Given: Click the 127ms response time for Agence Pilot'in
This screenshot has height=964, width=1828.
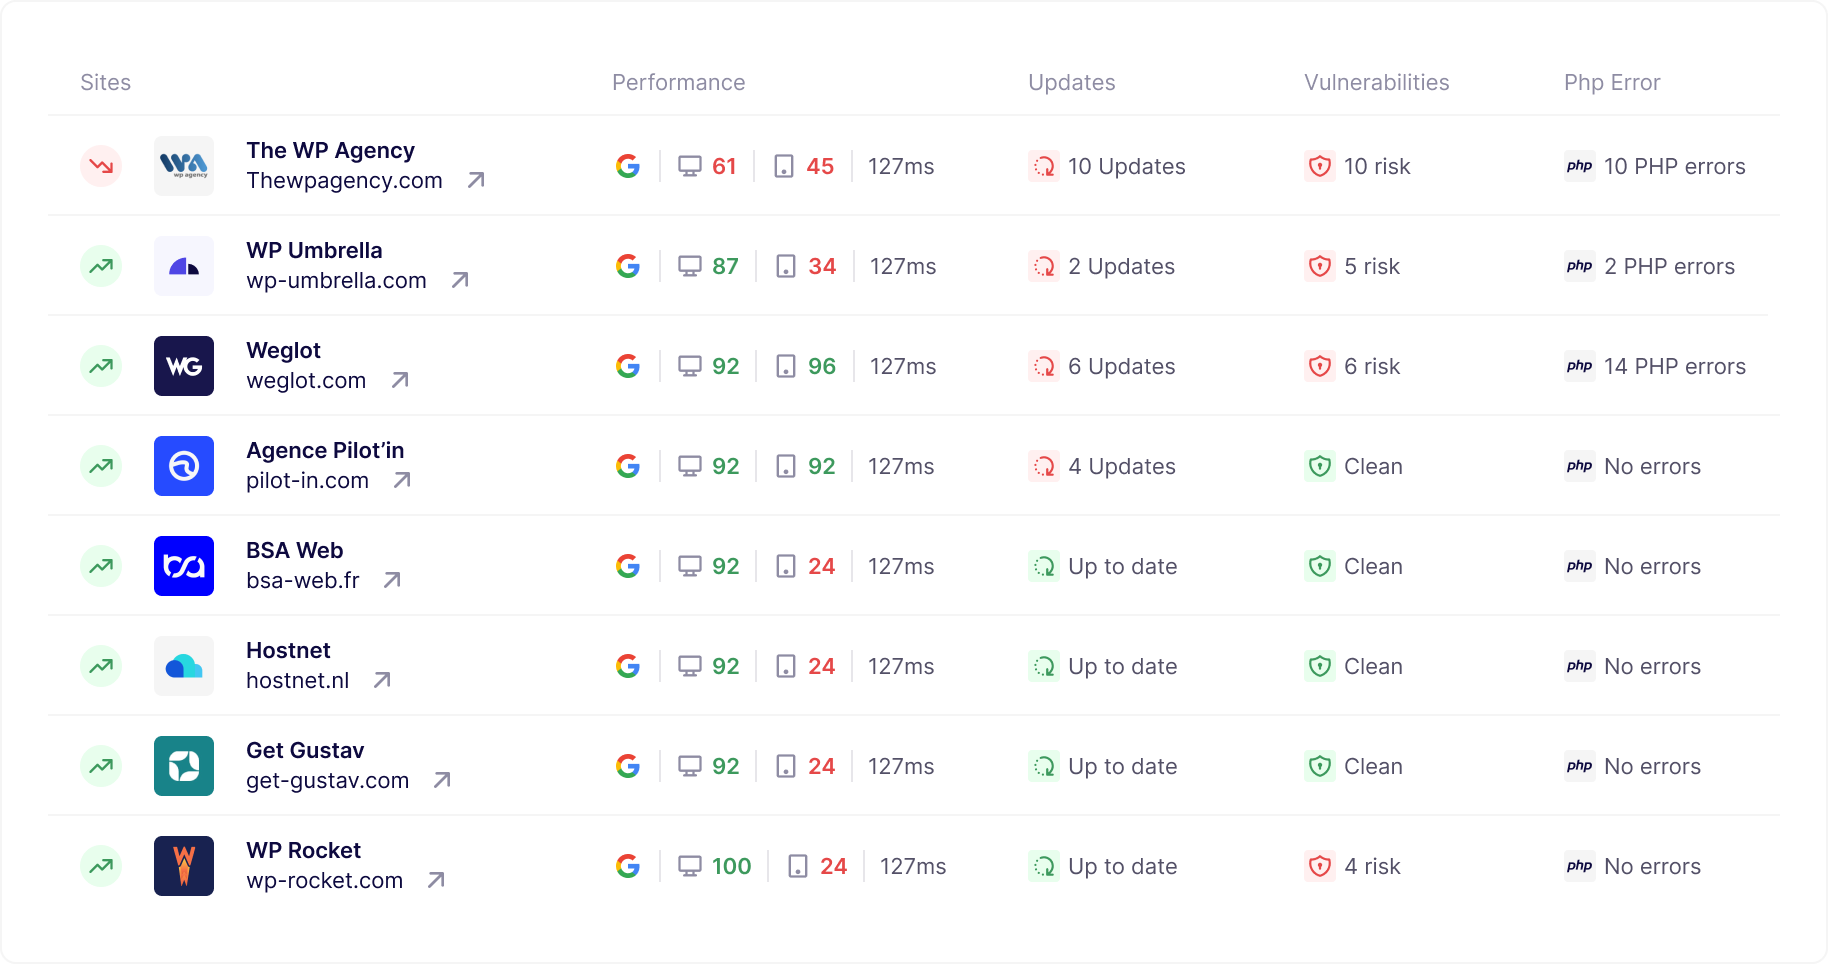Looking at the screenshot, I should click(x=901, y=466).
